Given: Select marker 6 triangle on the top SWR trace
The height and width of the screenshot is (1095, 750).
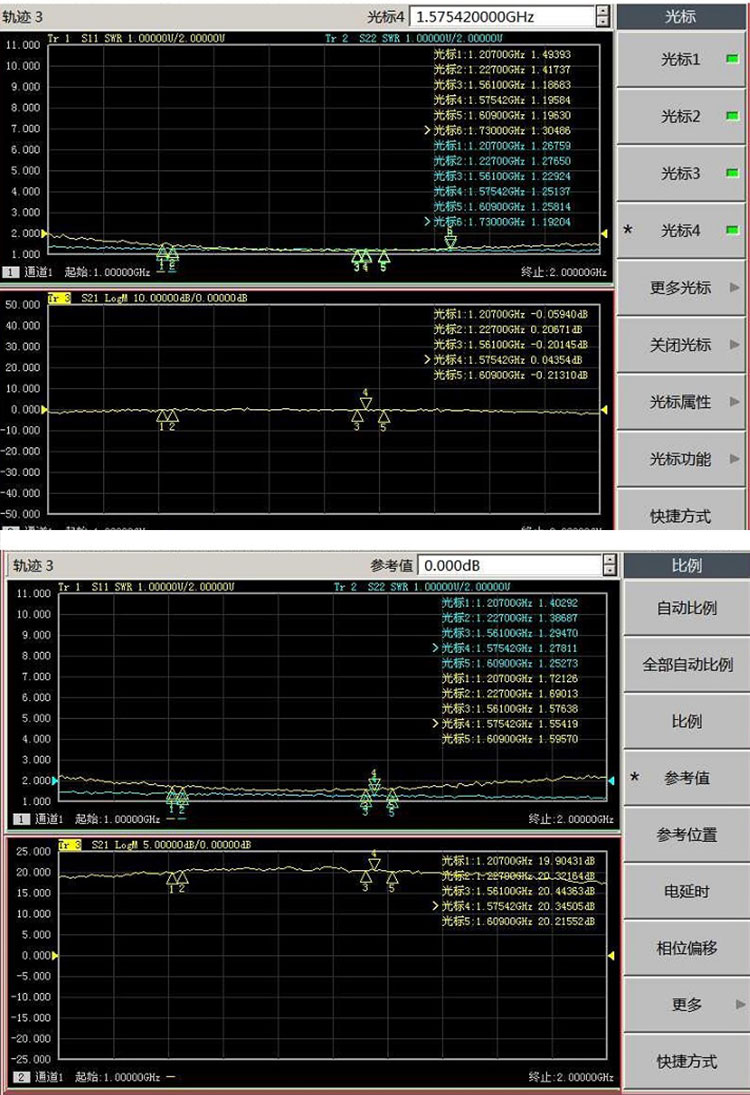Looking at the screenshot, I should click(x=450, y=240).
